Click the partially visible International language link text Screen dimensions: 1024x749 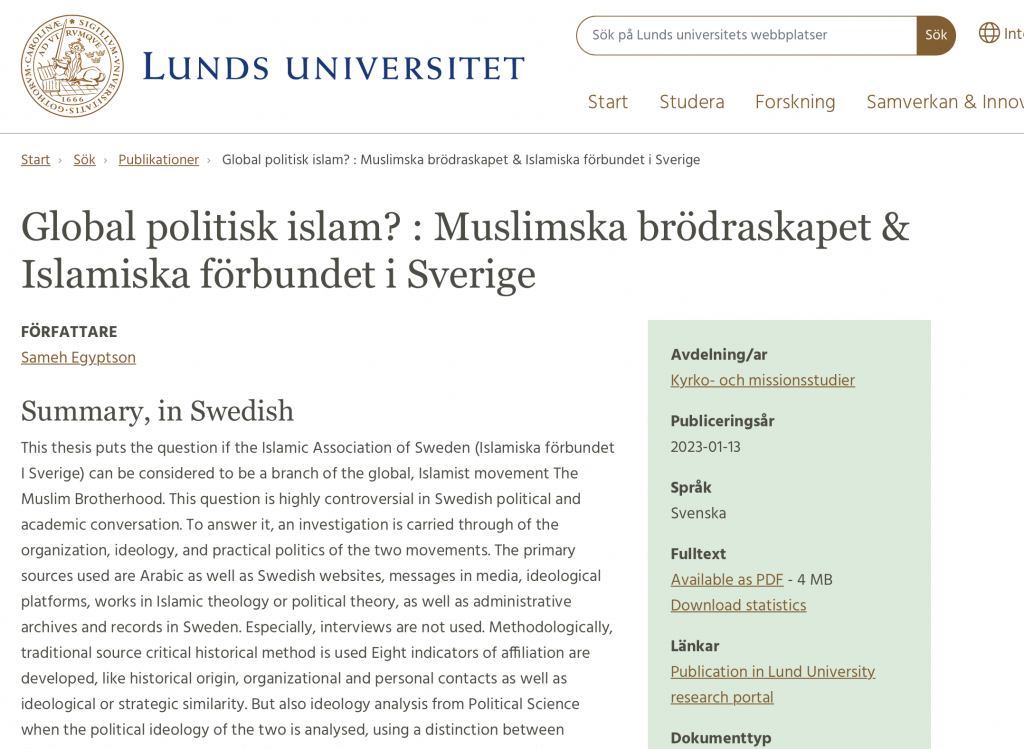(1013, 34)
